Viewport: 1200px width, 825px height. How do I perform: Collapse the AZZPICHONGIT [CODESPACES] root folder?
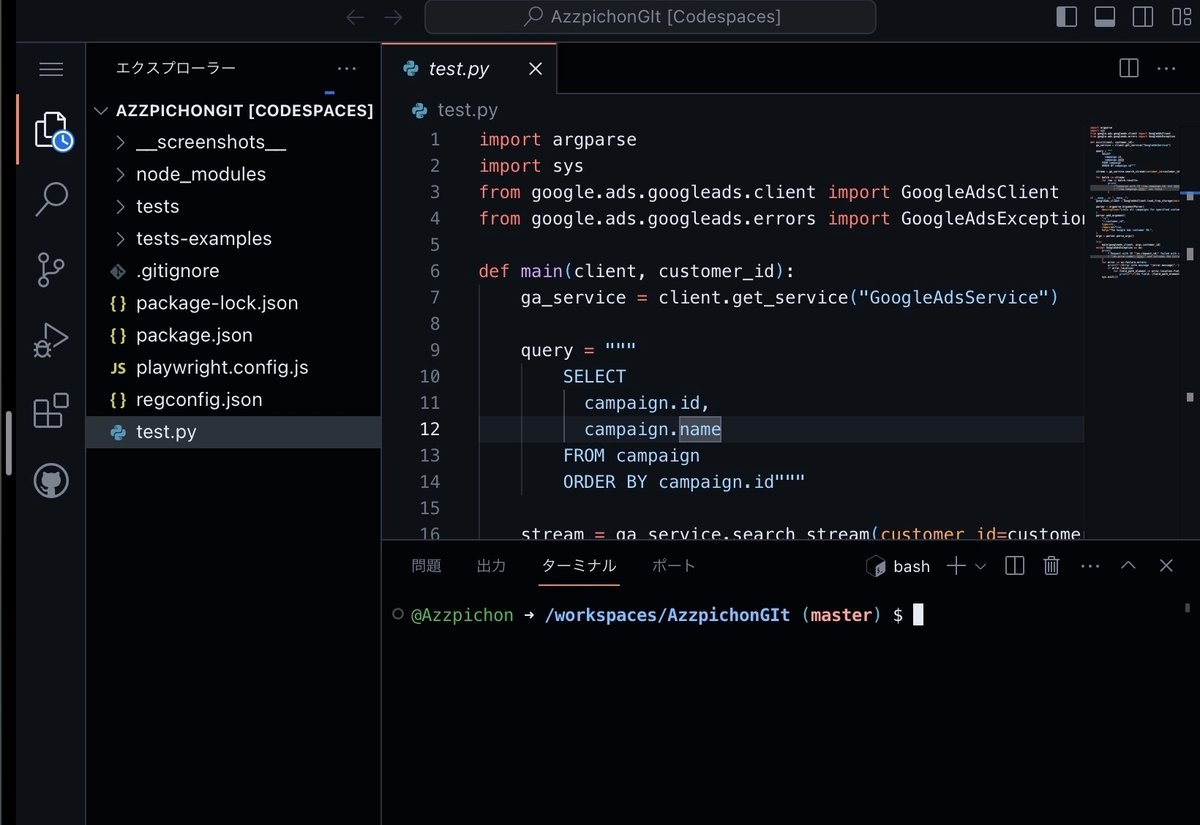(x=233, y=110)
